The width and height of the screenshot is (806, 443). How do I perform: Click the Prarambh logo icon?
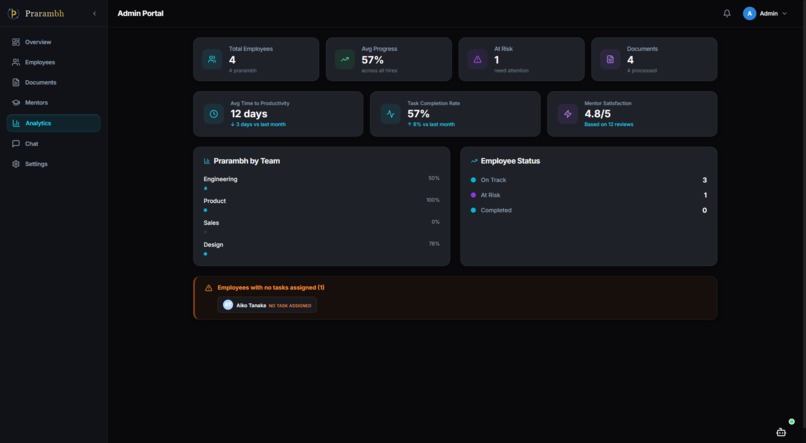[x=13, y=13]
